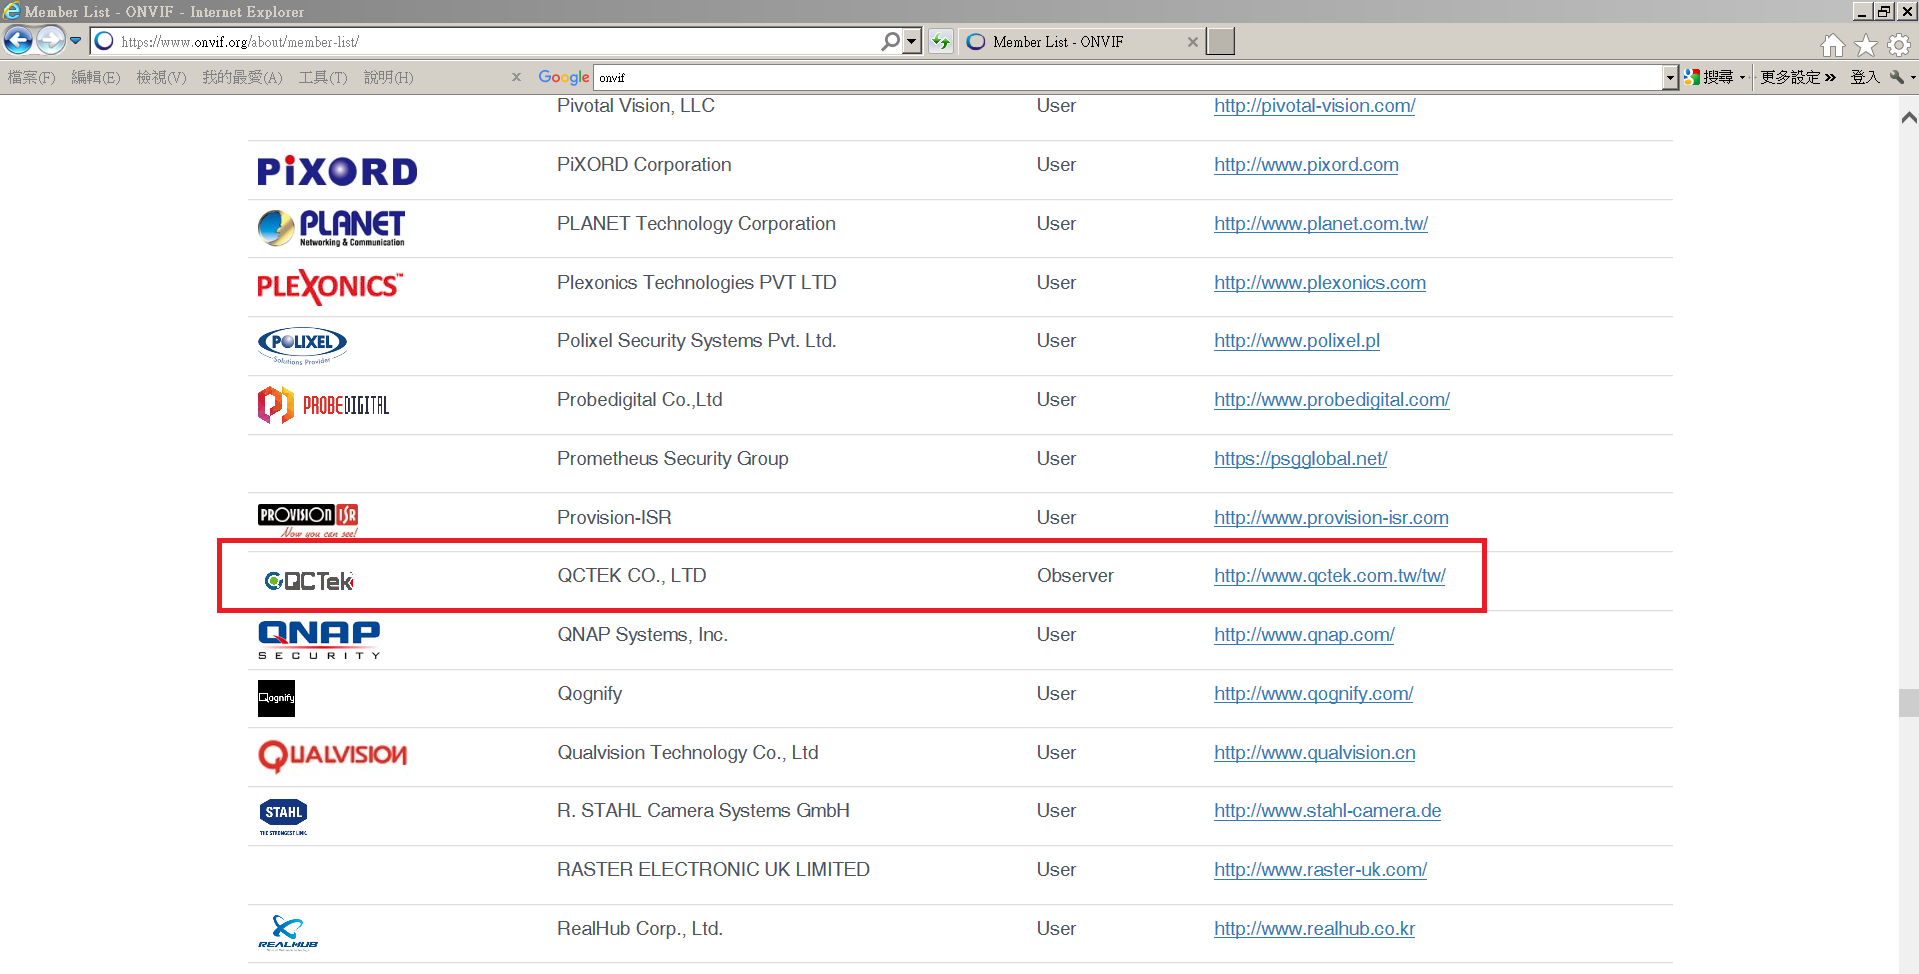Screen dimensions: 1919x974
Task: Open the Tools gear icon
Action: pos(1898,45)
